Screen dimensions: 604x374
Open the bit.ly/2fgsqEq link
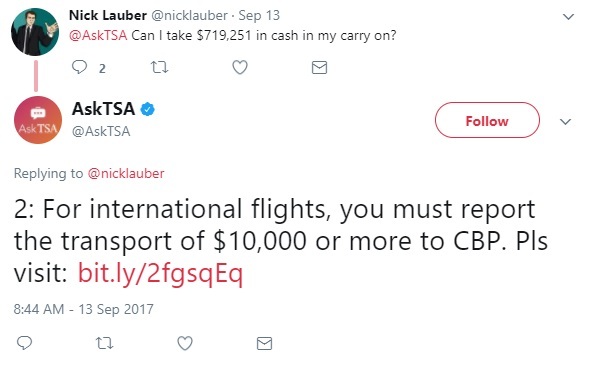161,273
